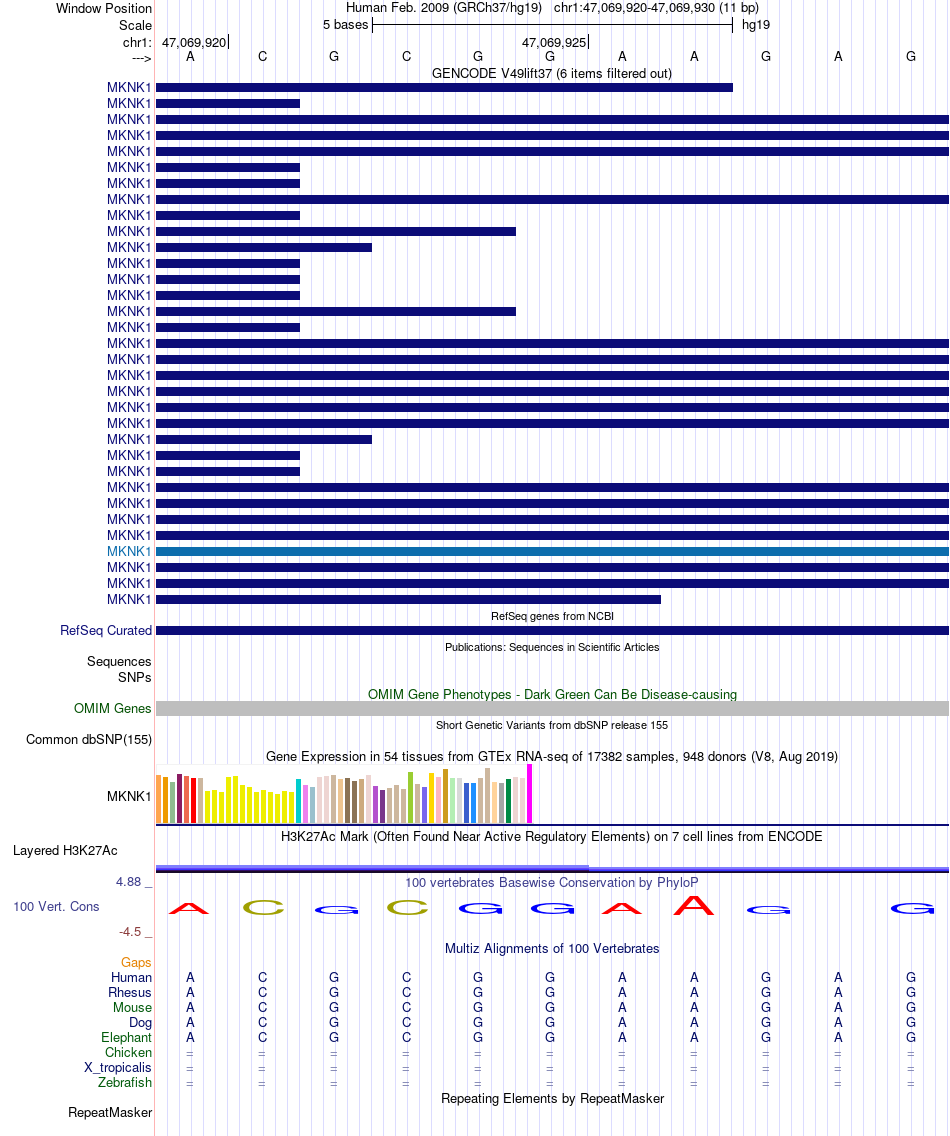
Task: Click the hg19 label beside scale bar
Action: point(756,25)
